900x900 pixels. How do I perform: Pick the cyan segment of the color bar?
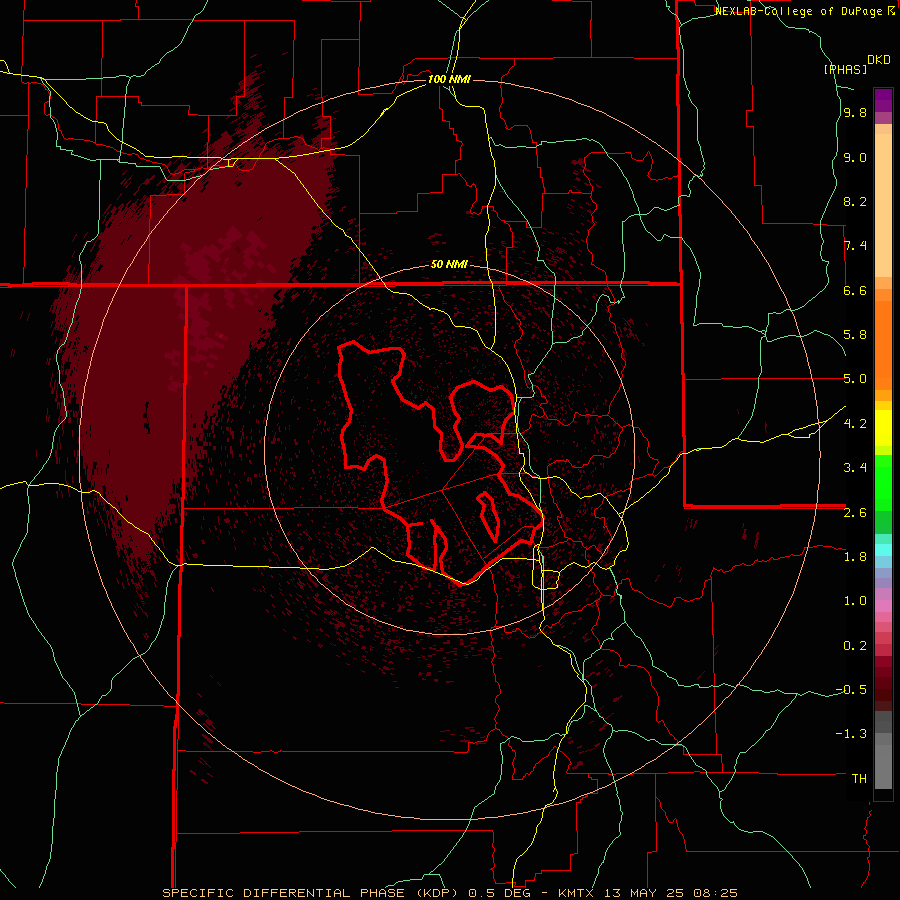[x=883, y=550]
